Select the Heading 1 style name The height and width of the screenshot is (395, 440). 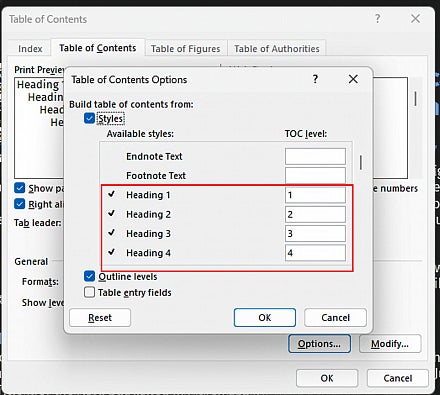tap(148, 195)
